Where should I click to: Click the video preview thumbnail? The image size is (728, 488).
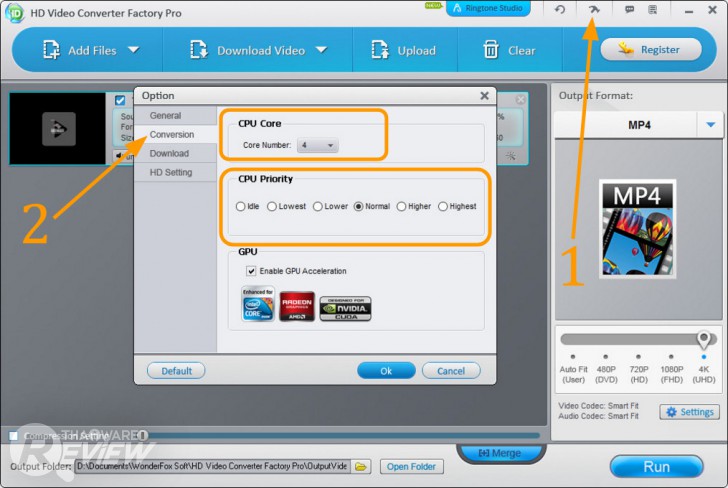[58, 129]
